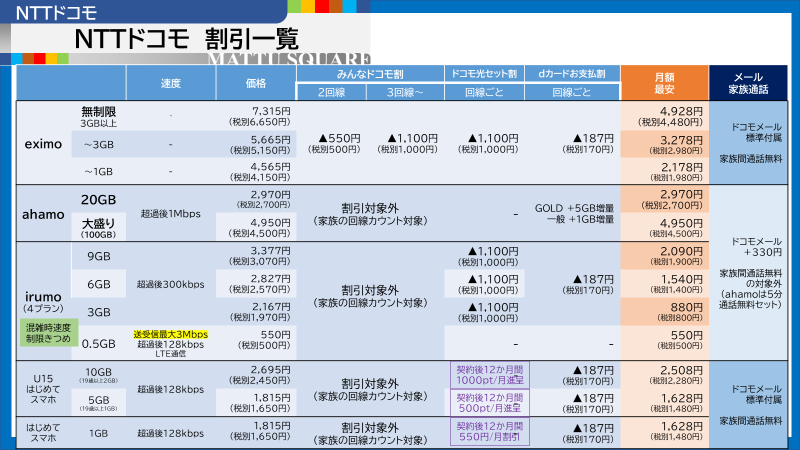Click the '3回線~' sub-header
This screenshot has height=450, width=800.
tap(405, 92)
